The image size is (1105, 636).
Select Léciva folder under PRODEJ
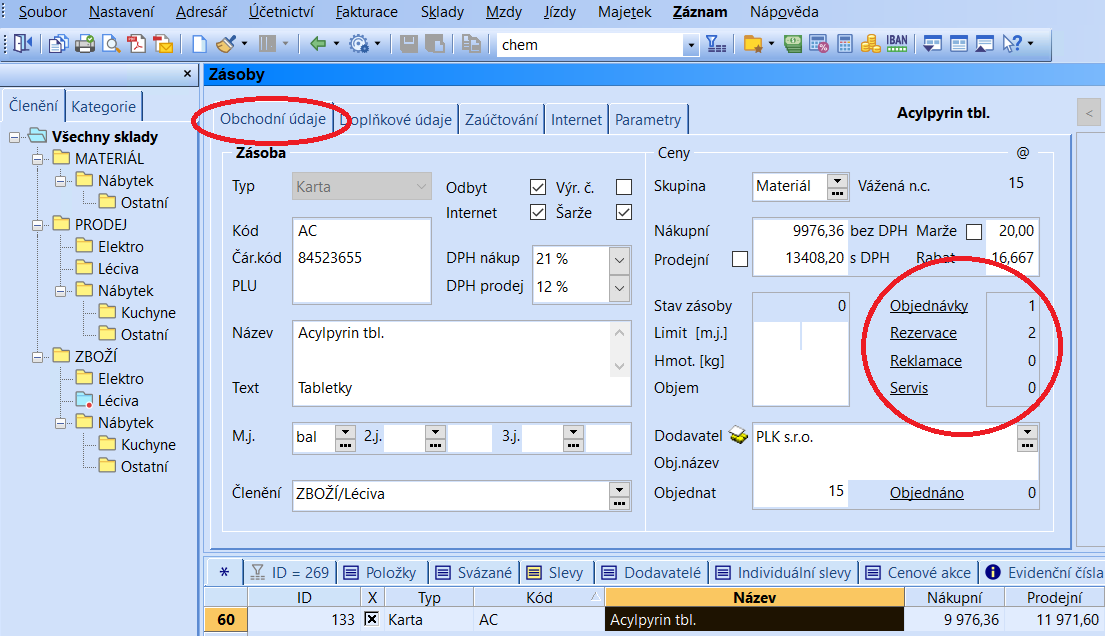click(x=118, y=269)
